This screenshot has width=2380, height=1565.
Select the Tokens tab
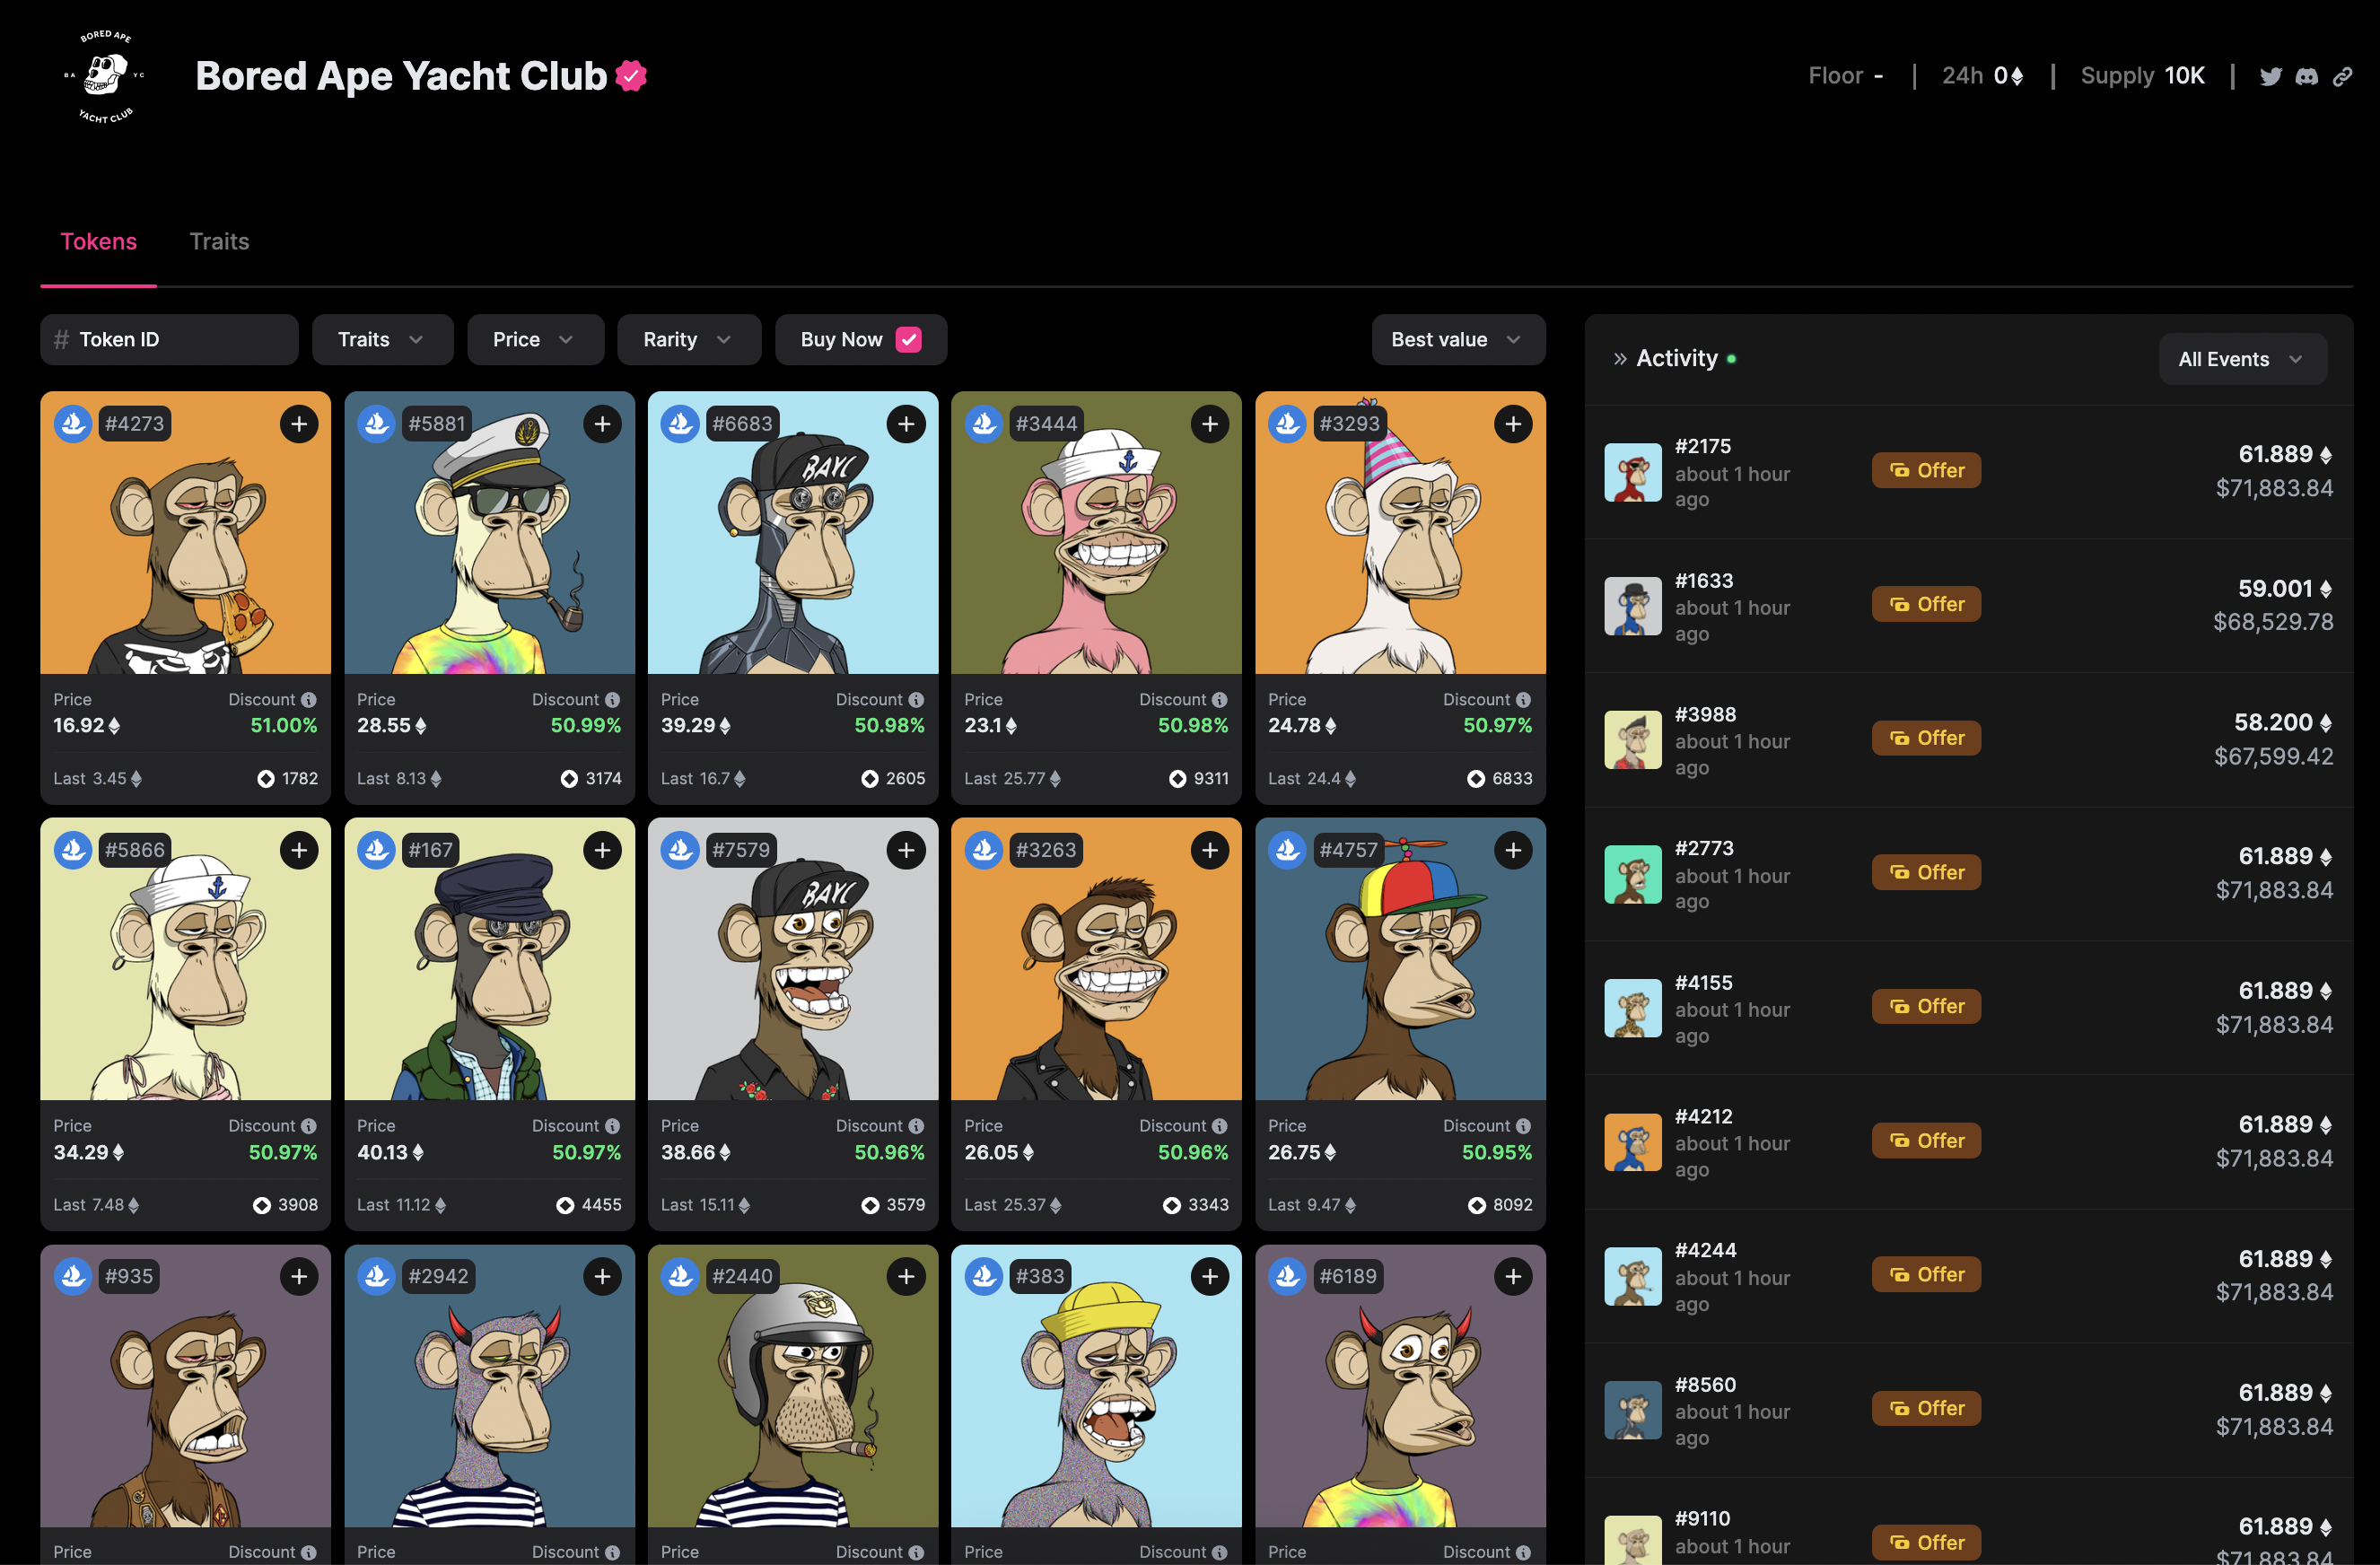click(x=98, y=241)
